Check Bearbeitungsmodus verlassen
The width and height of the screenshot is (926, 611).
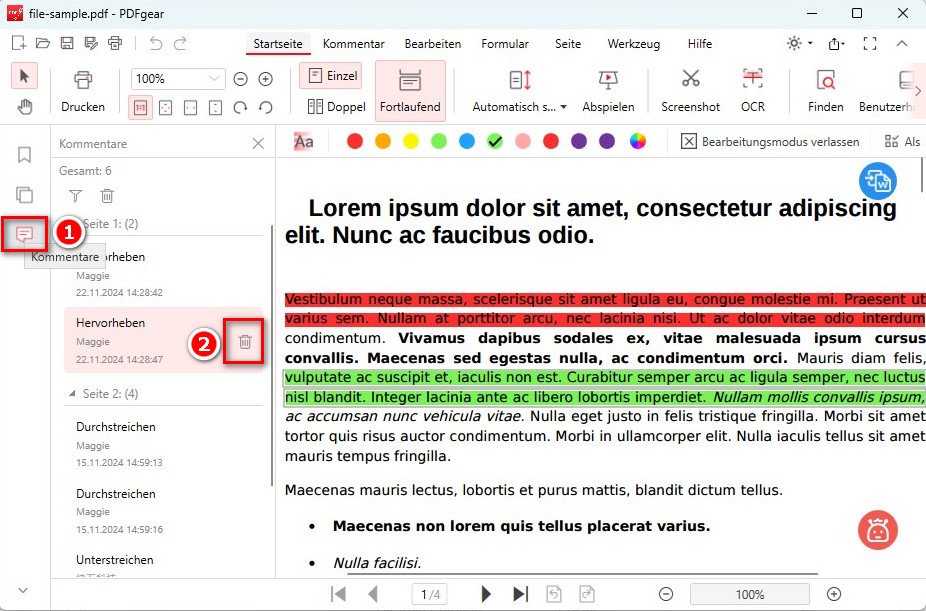coord(688,141)
